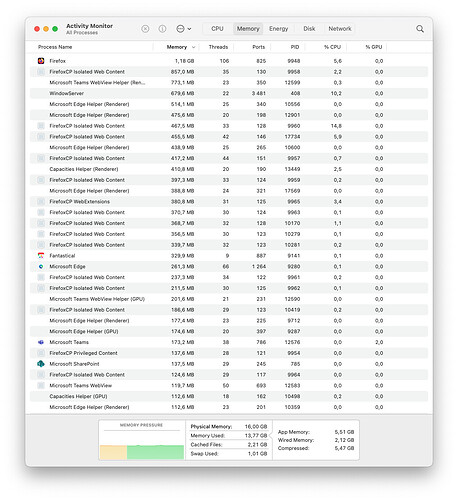Click the Memory Used 13,77 GB value

click(x=256, y=435)
